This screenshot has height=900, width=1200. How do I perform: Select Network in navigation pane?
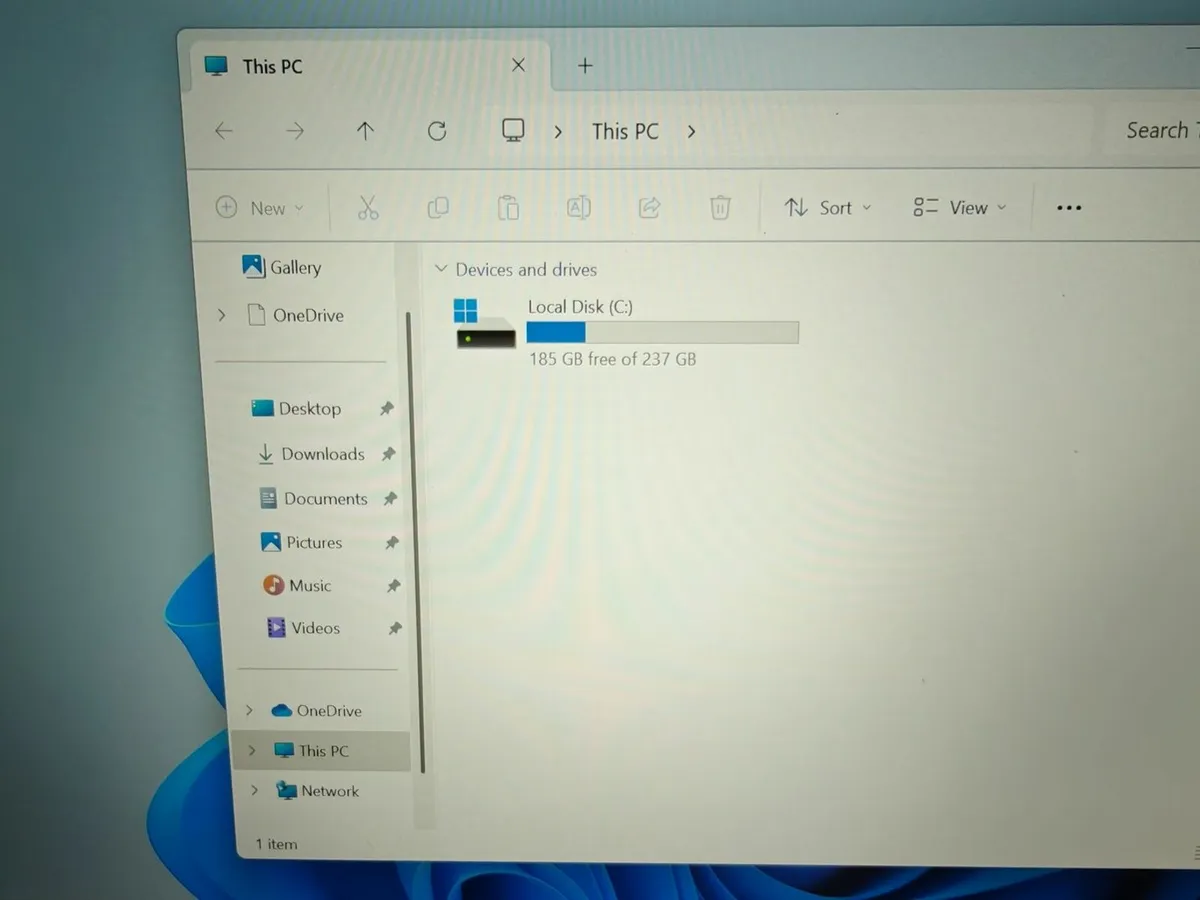pyautogui.click(x=317, y=790)
